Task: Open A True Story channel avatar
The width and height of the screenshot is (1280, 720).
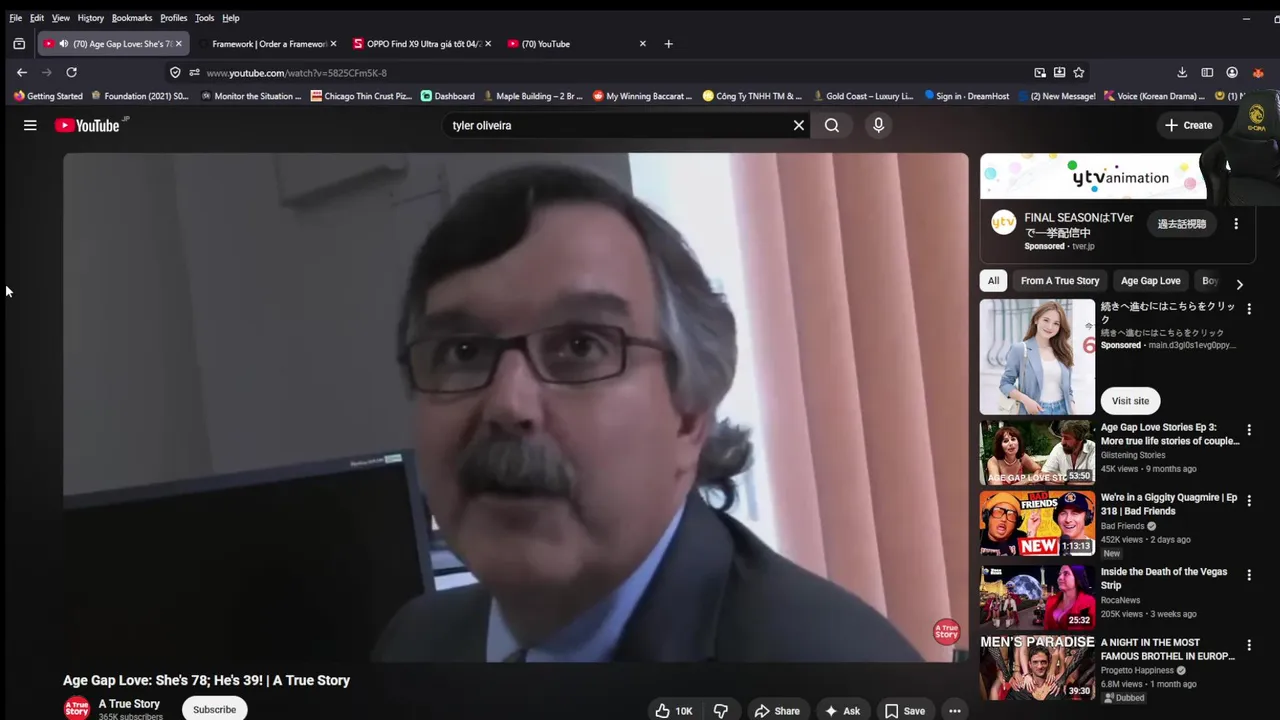Action: coord(77,709)
